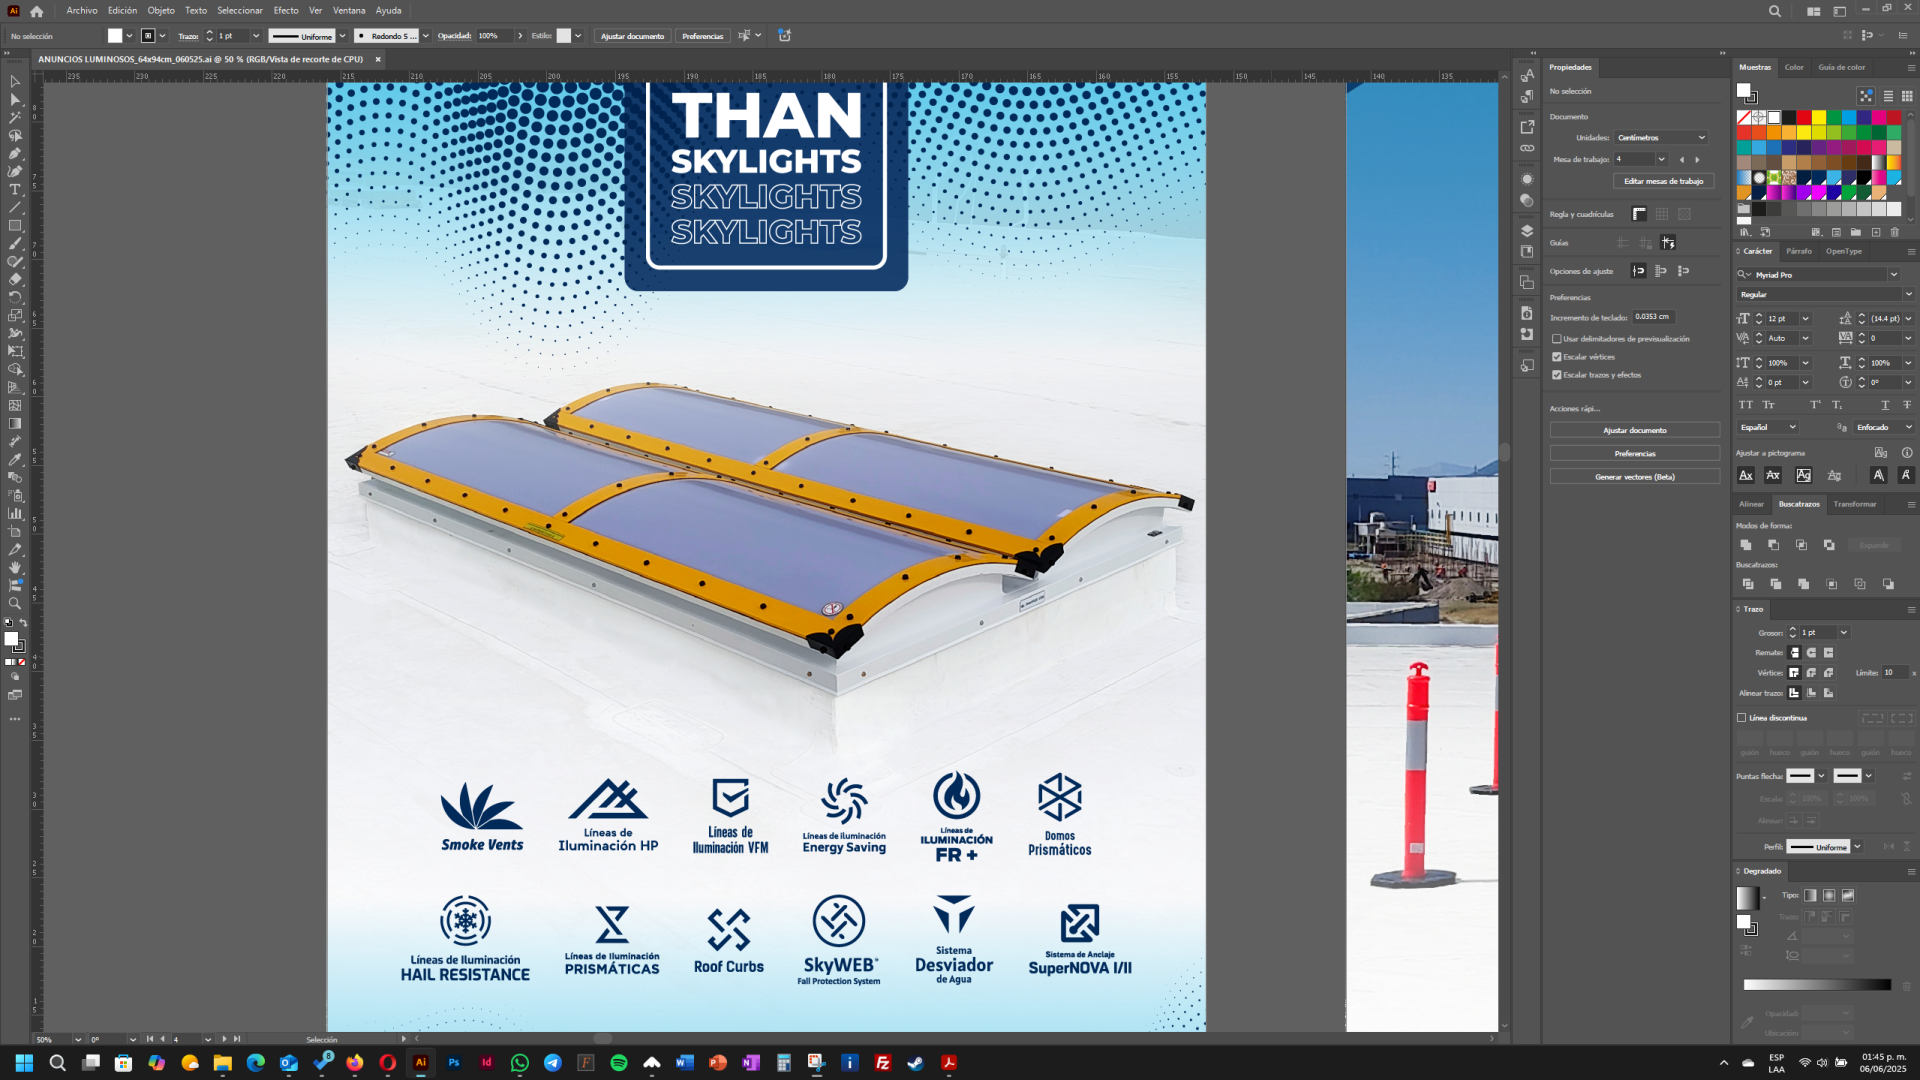Select the Paintbrush tool
Image resolution: width=1920 pixels, height=1080 pixels.
click(15, 244)
